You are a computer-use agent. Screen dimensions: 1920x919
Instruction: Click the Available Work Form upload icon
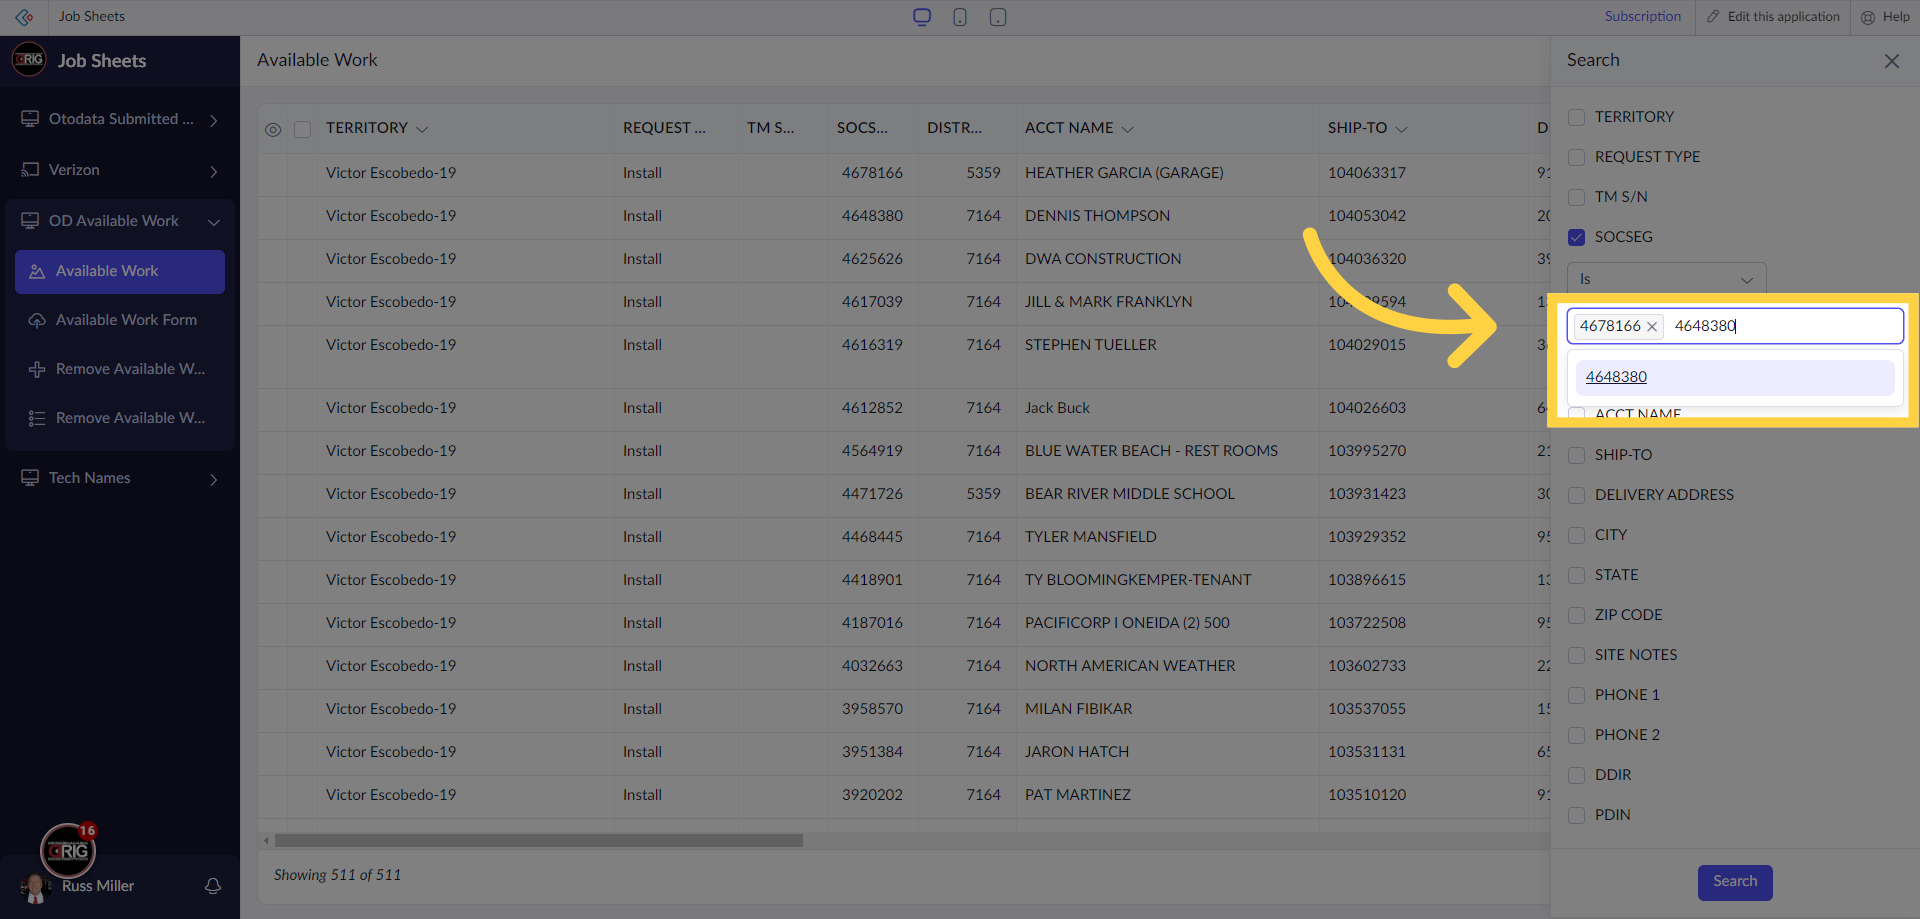point(37,321)
